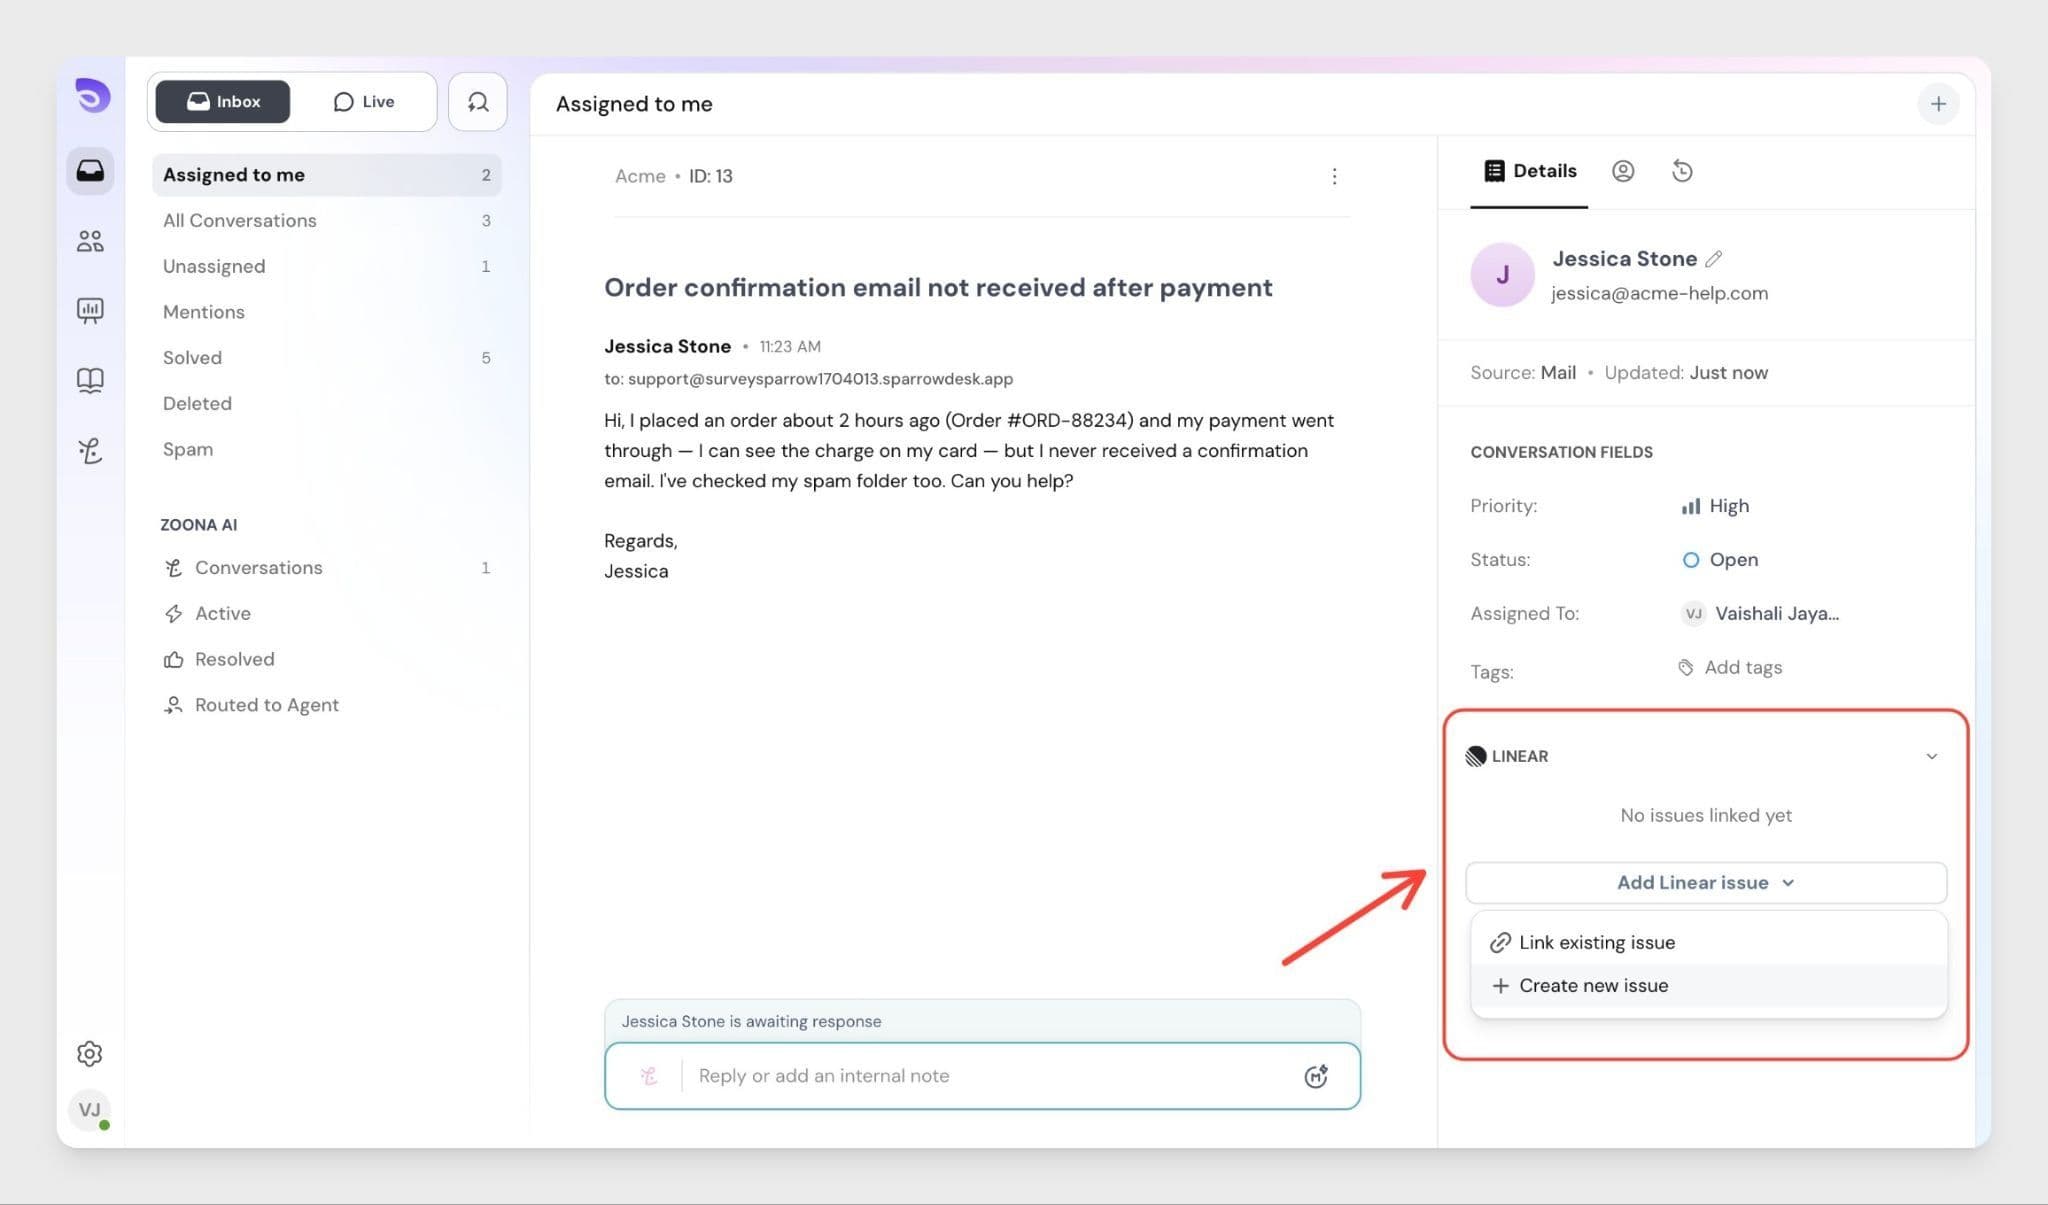Open the Unassigned conversations folder
The image size is (2048, 1205).
214,266
